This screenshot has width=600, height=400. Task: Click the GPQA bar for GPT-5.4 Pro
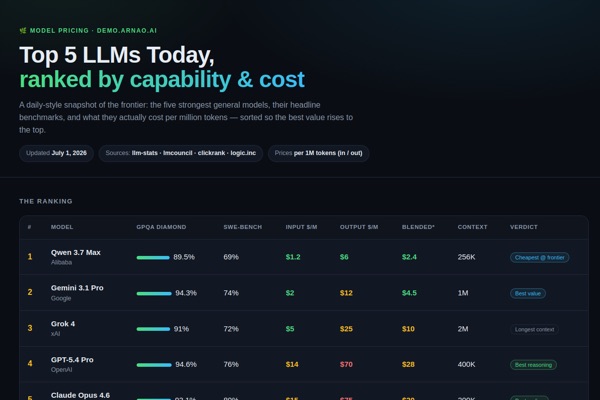point(154,365)
